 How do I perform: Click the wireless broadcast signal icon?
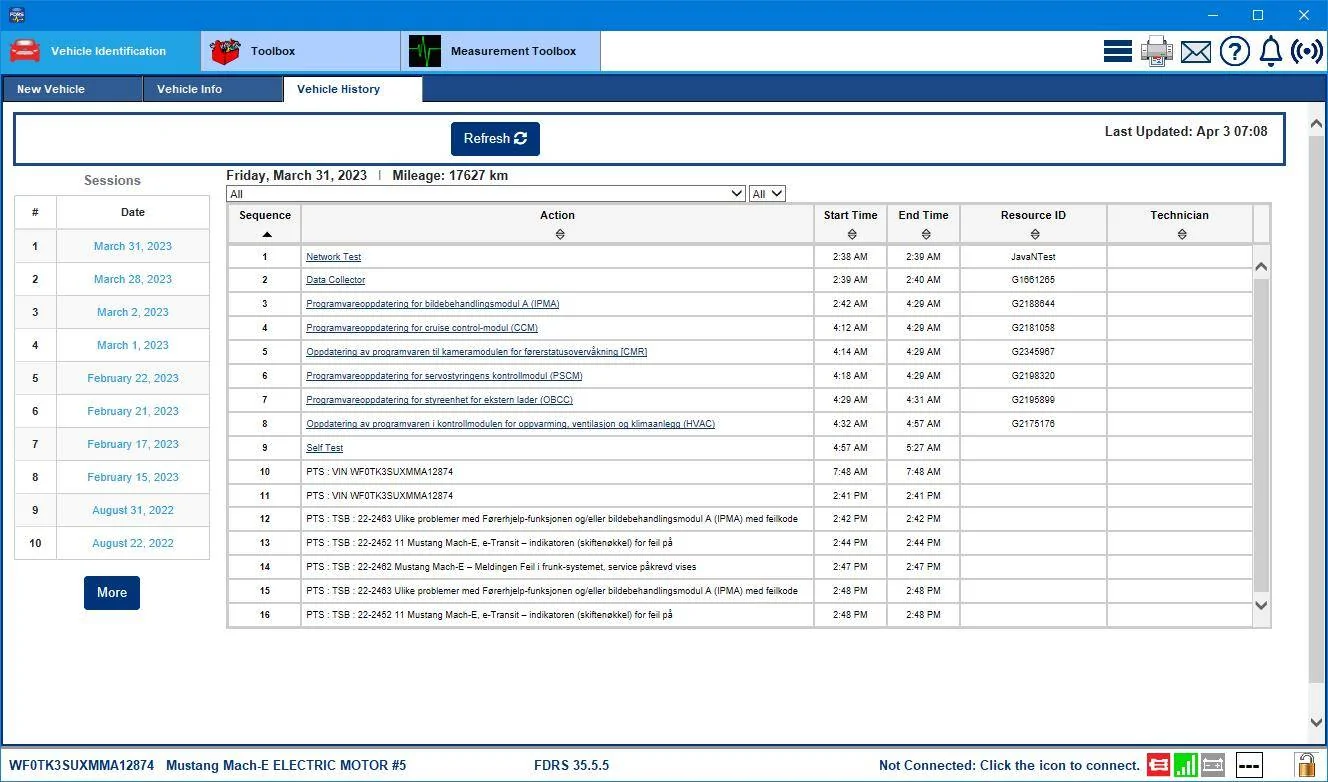tap(1307, 51)
